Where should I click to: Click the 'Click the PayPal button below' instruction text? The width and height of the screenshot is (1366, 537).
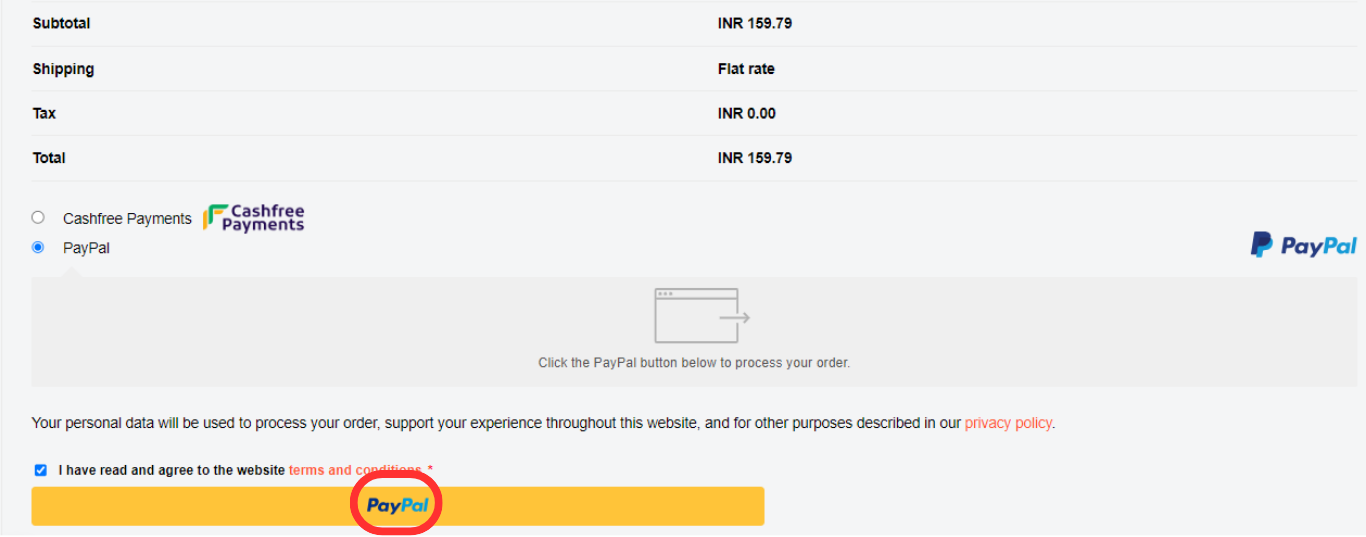coord(694,363)
